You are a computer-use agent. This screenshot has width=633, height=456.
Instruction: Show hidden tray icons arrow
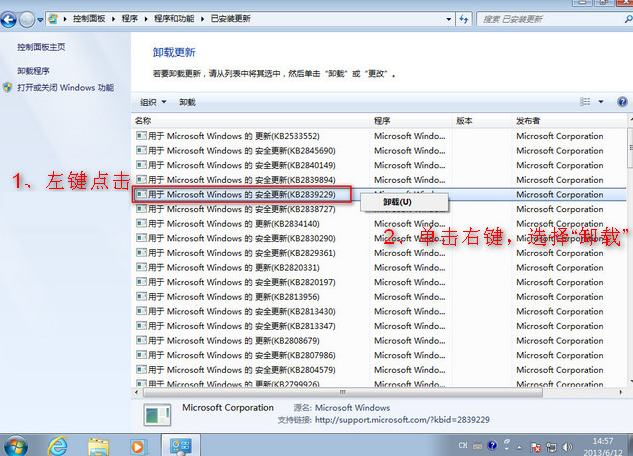tap(519, 447)
